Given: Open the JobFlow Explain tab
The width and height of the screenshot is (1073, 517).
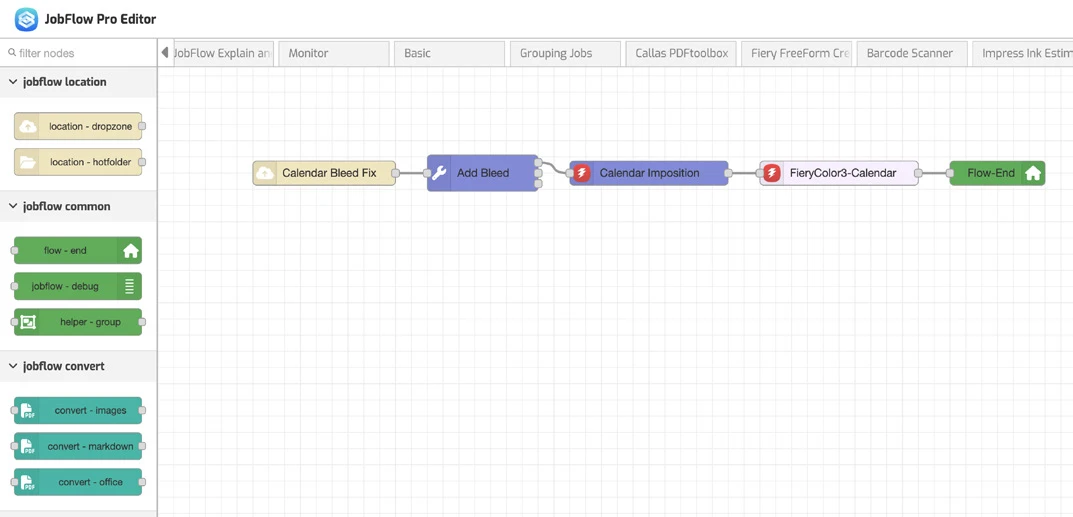Looking at the screenshot, I should coord(223,53).
